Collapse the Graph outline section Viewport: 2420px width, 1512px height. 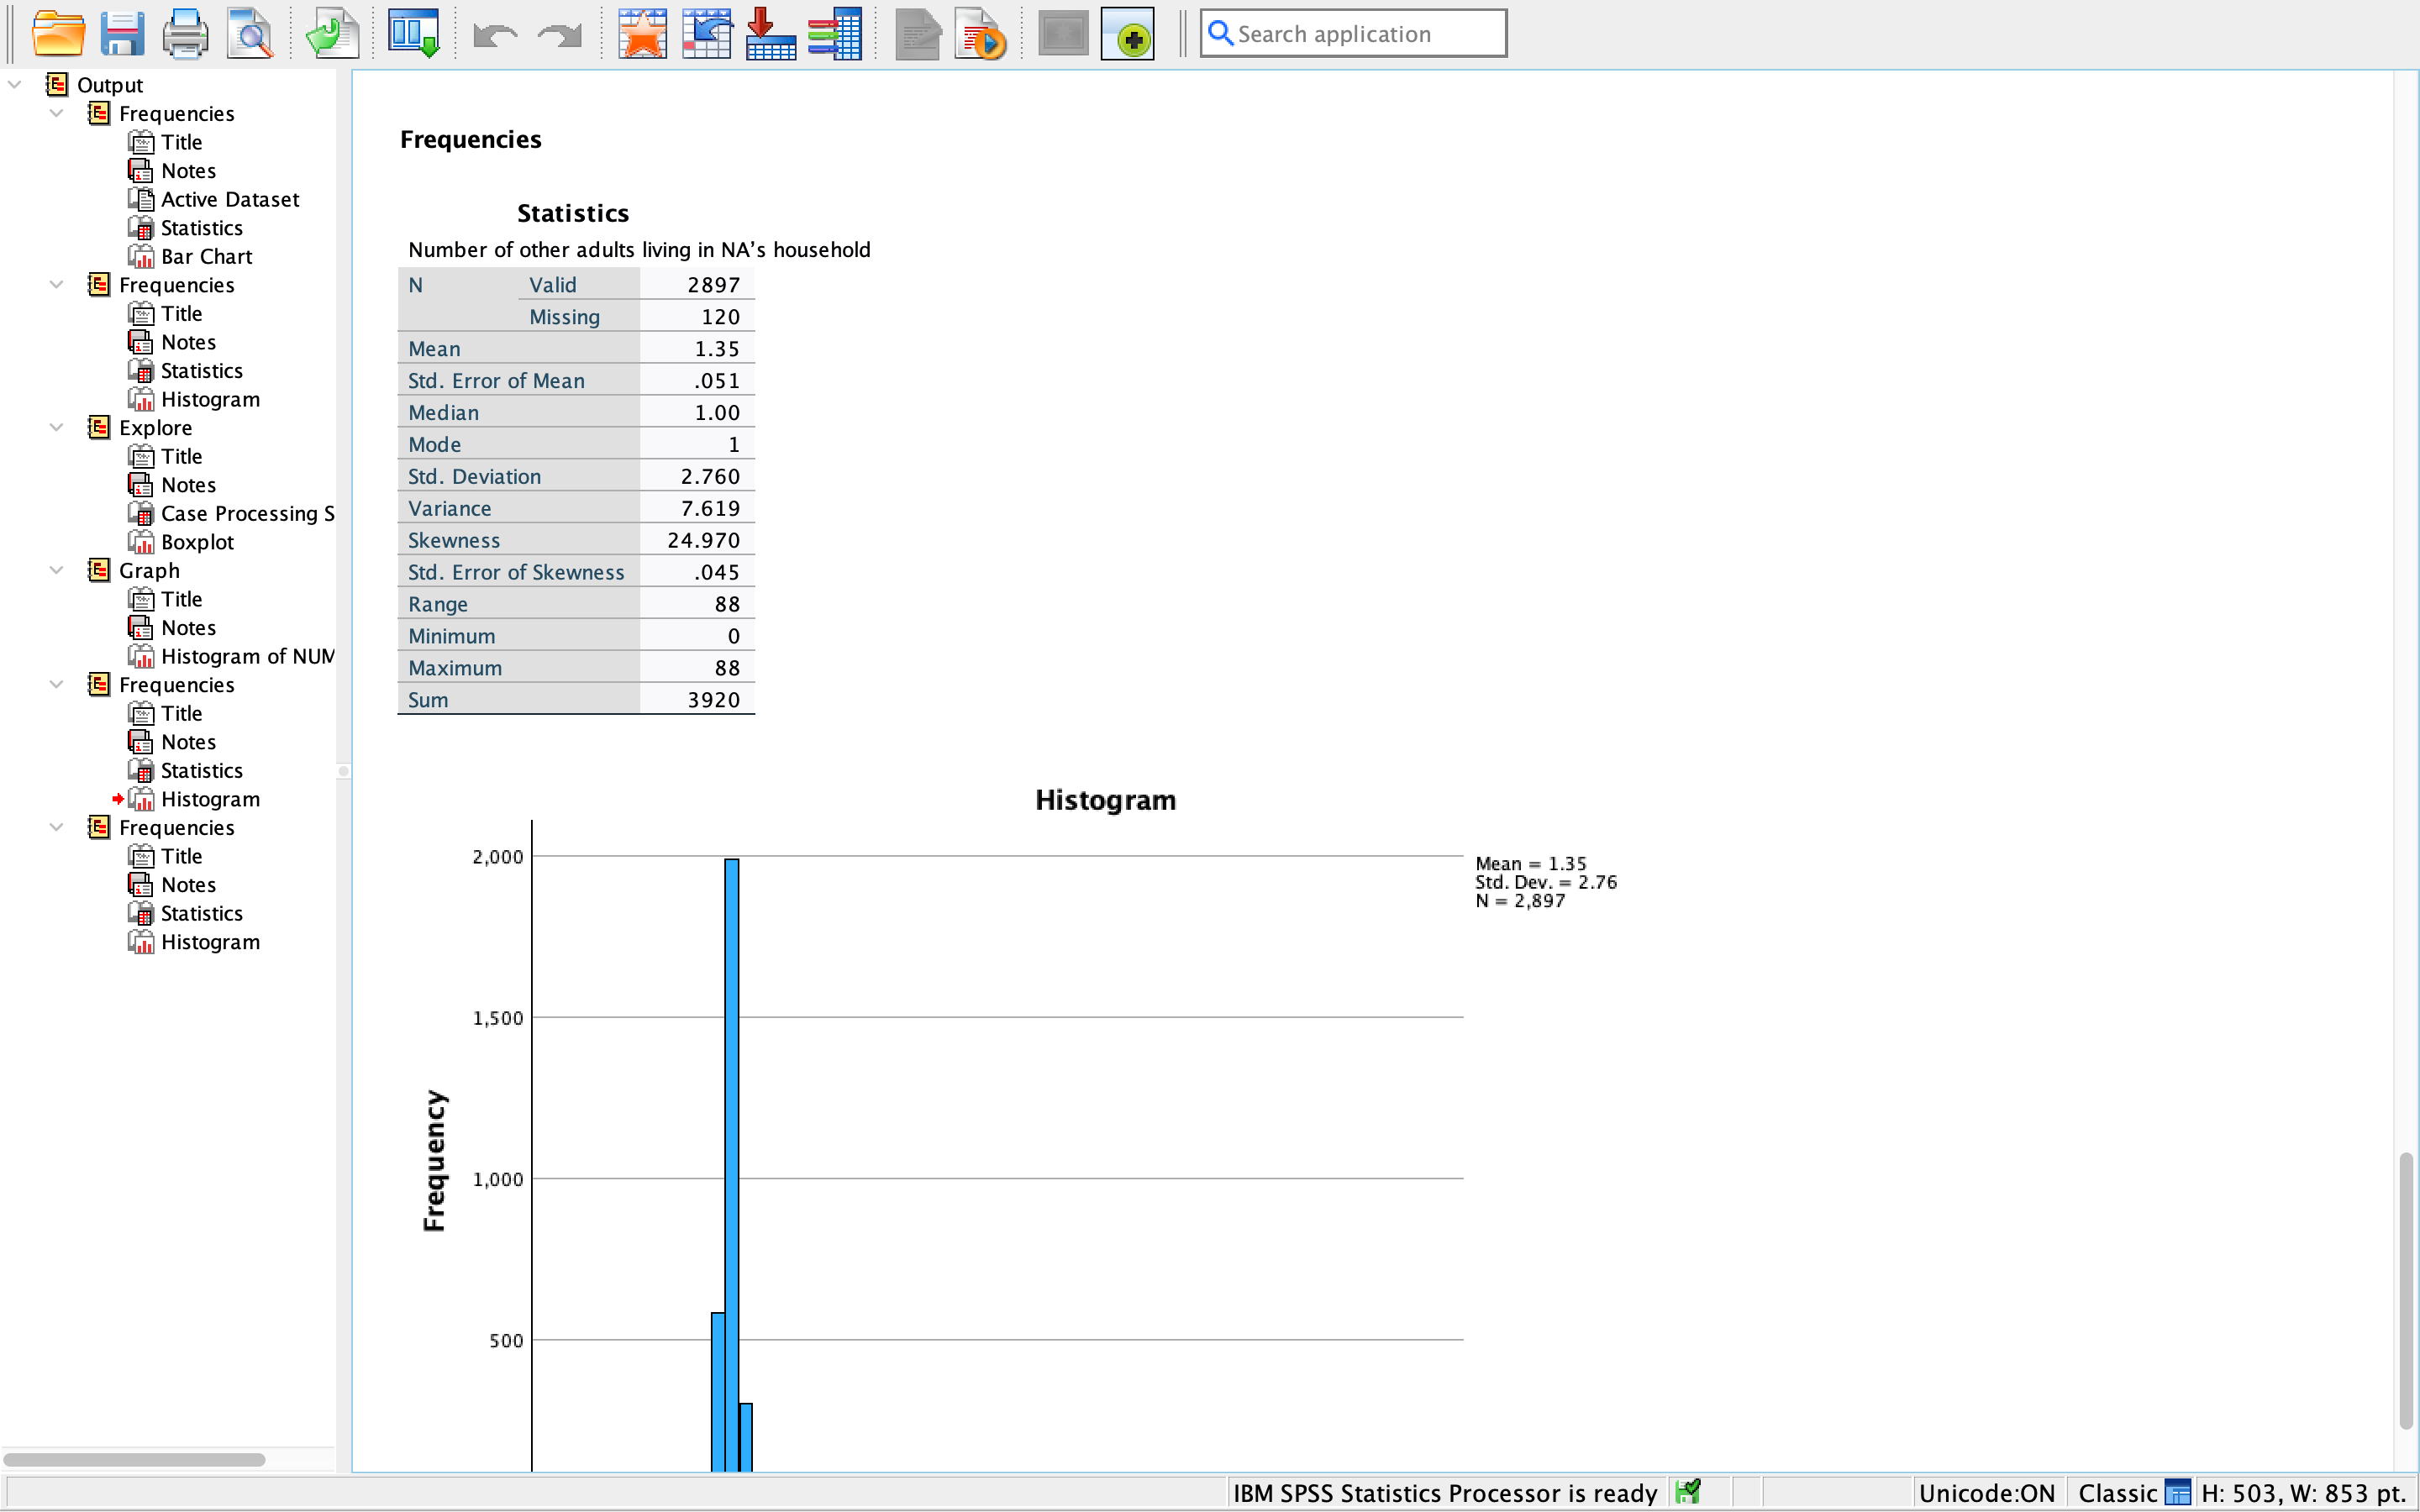click(x=56, y=570)
